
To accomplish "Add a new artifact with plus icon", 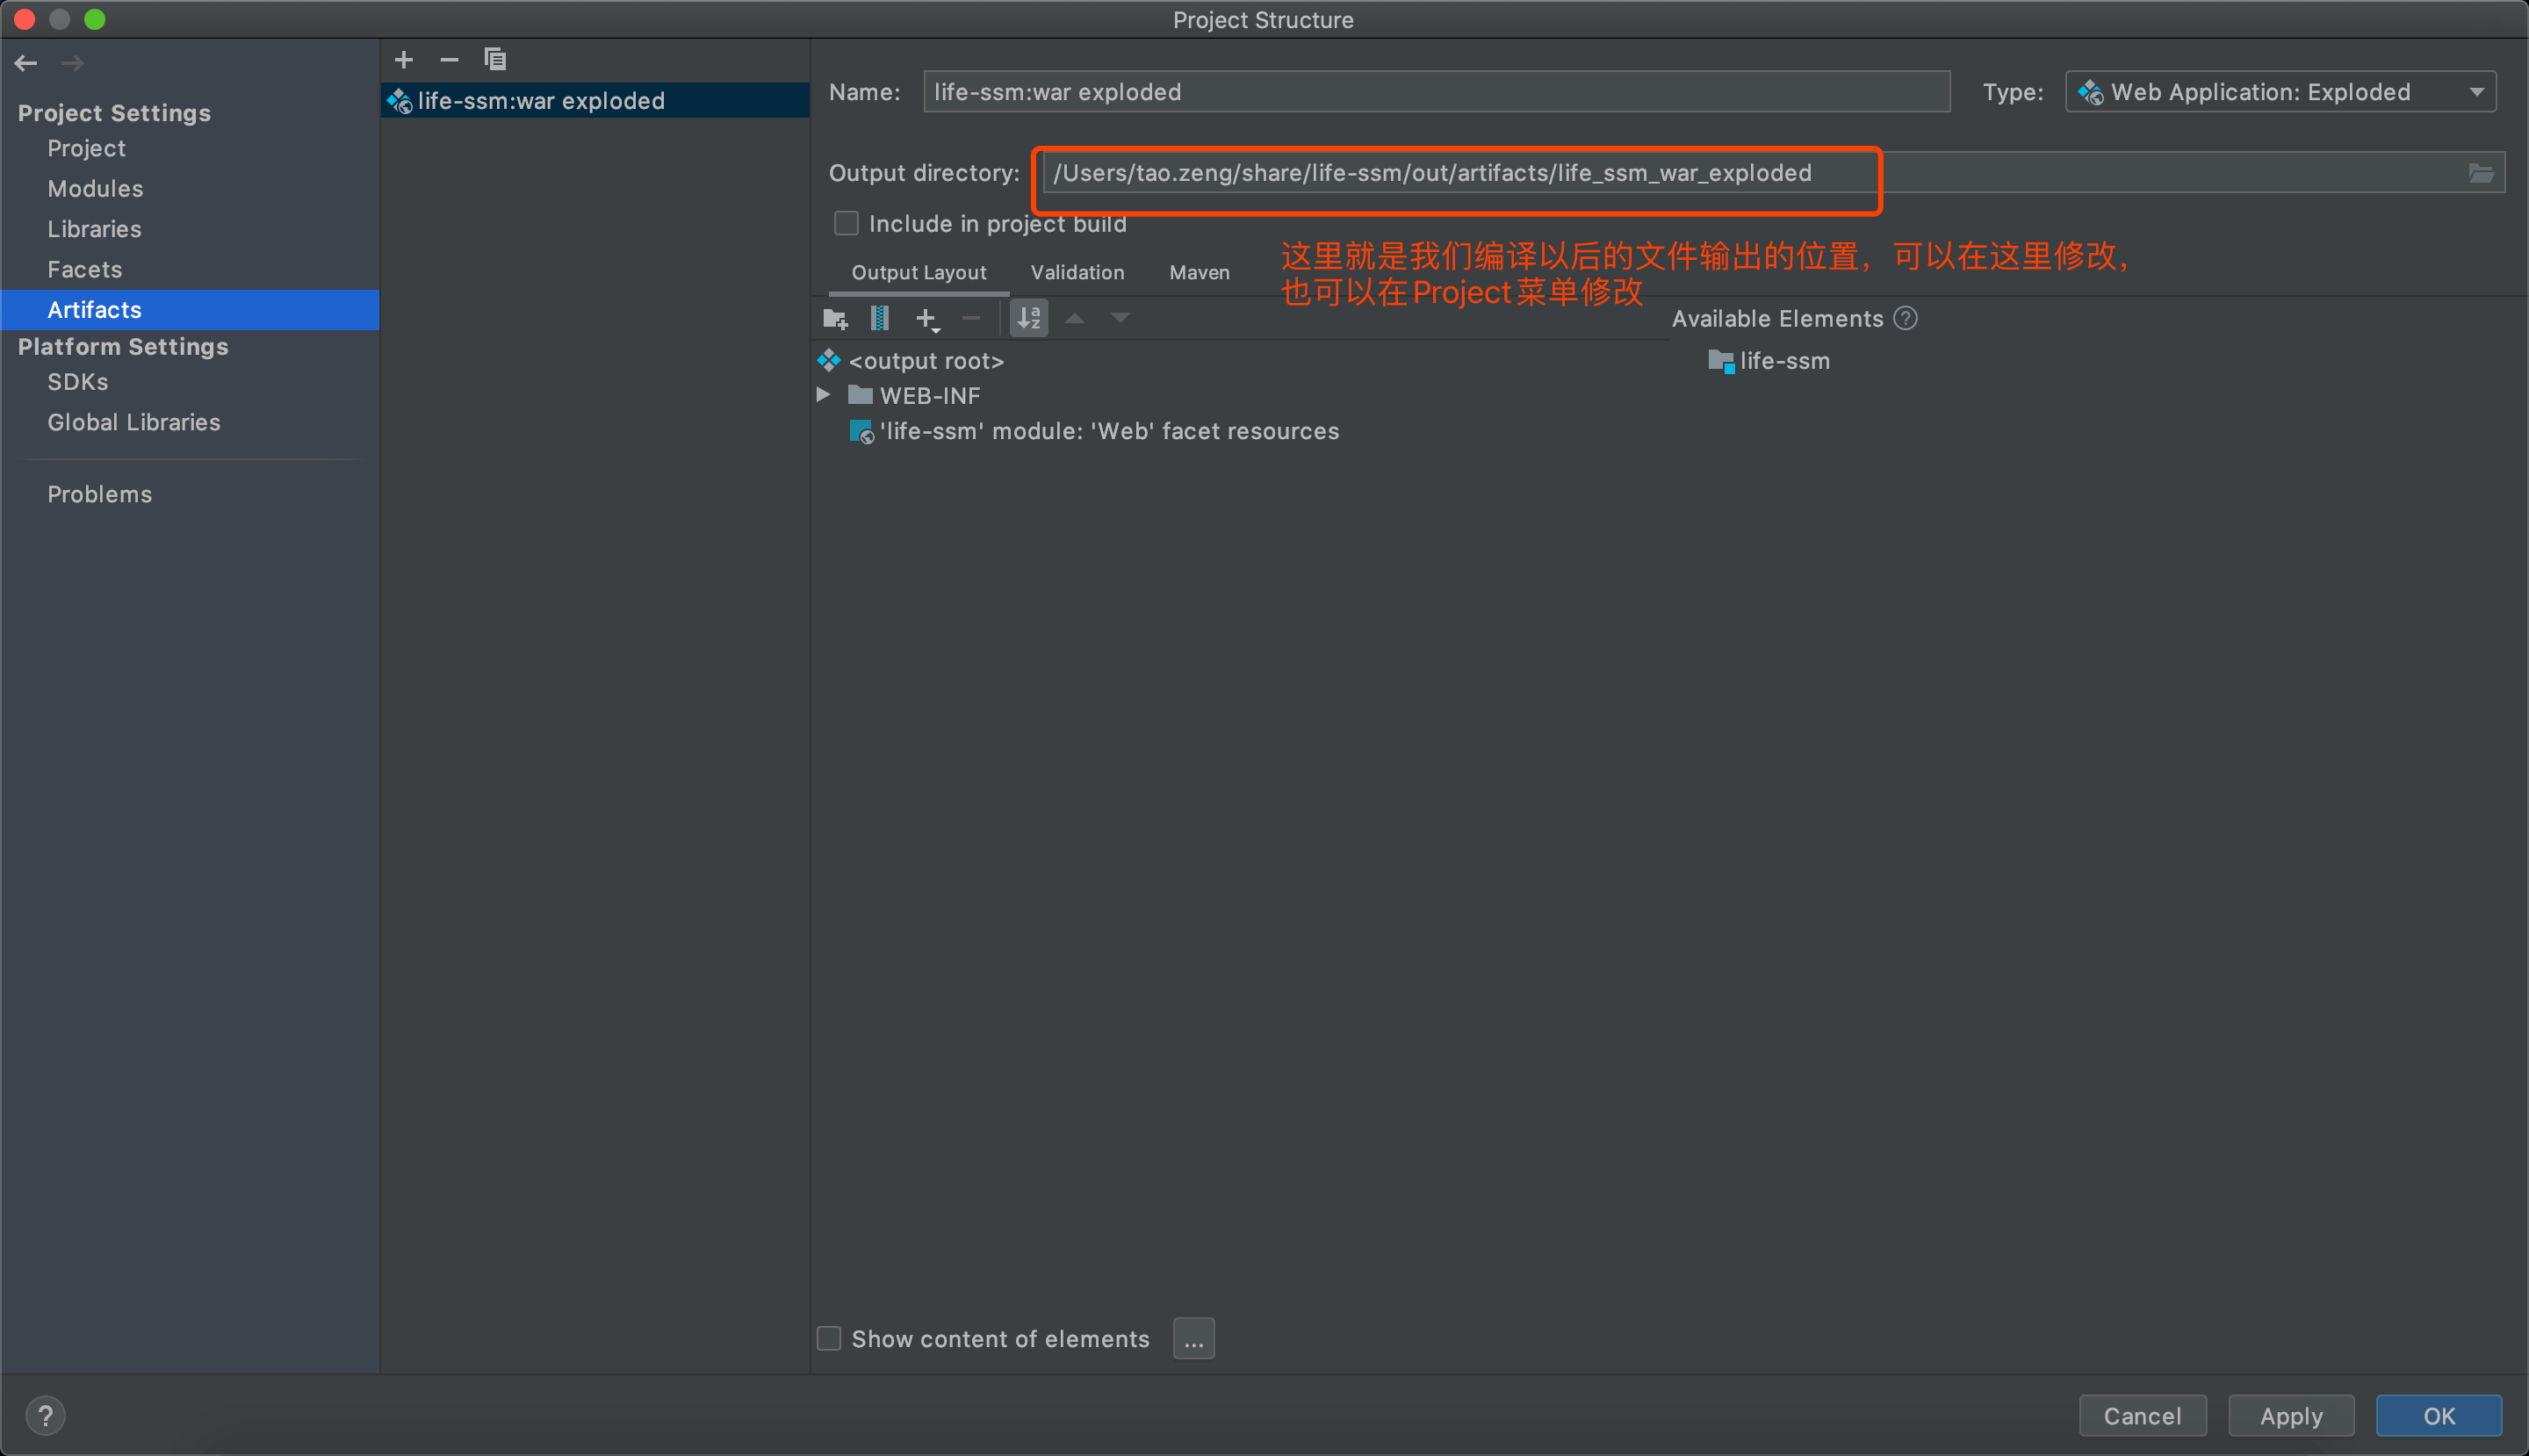I will [x=404, y=60].
